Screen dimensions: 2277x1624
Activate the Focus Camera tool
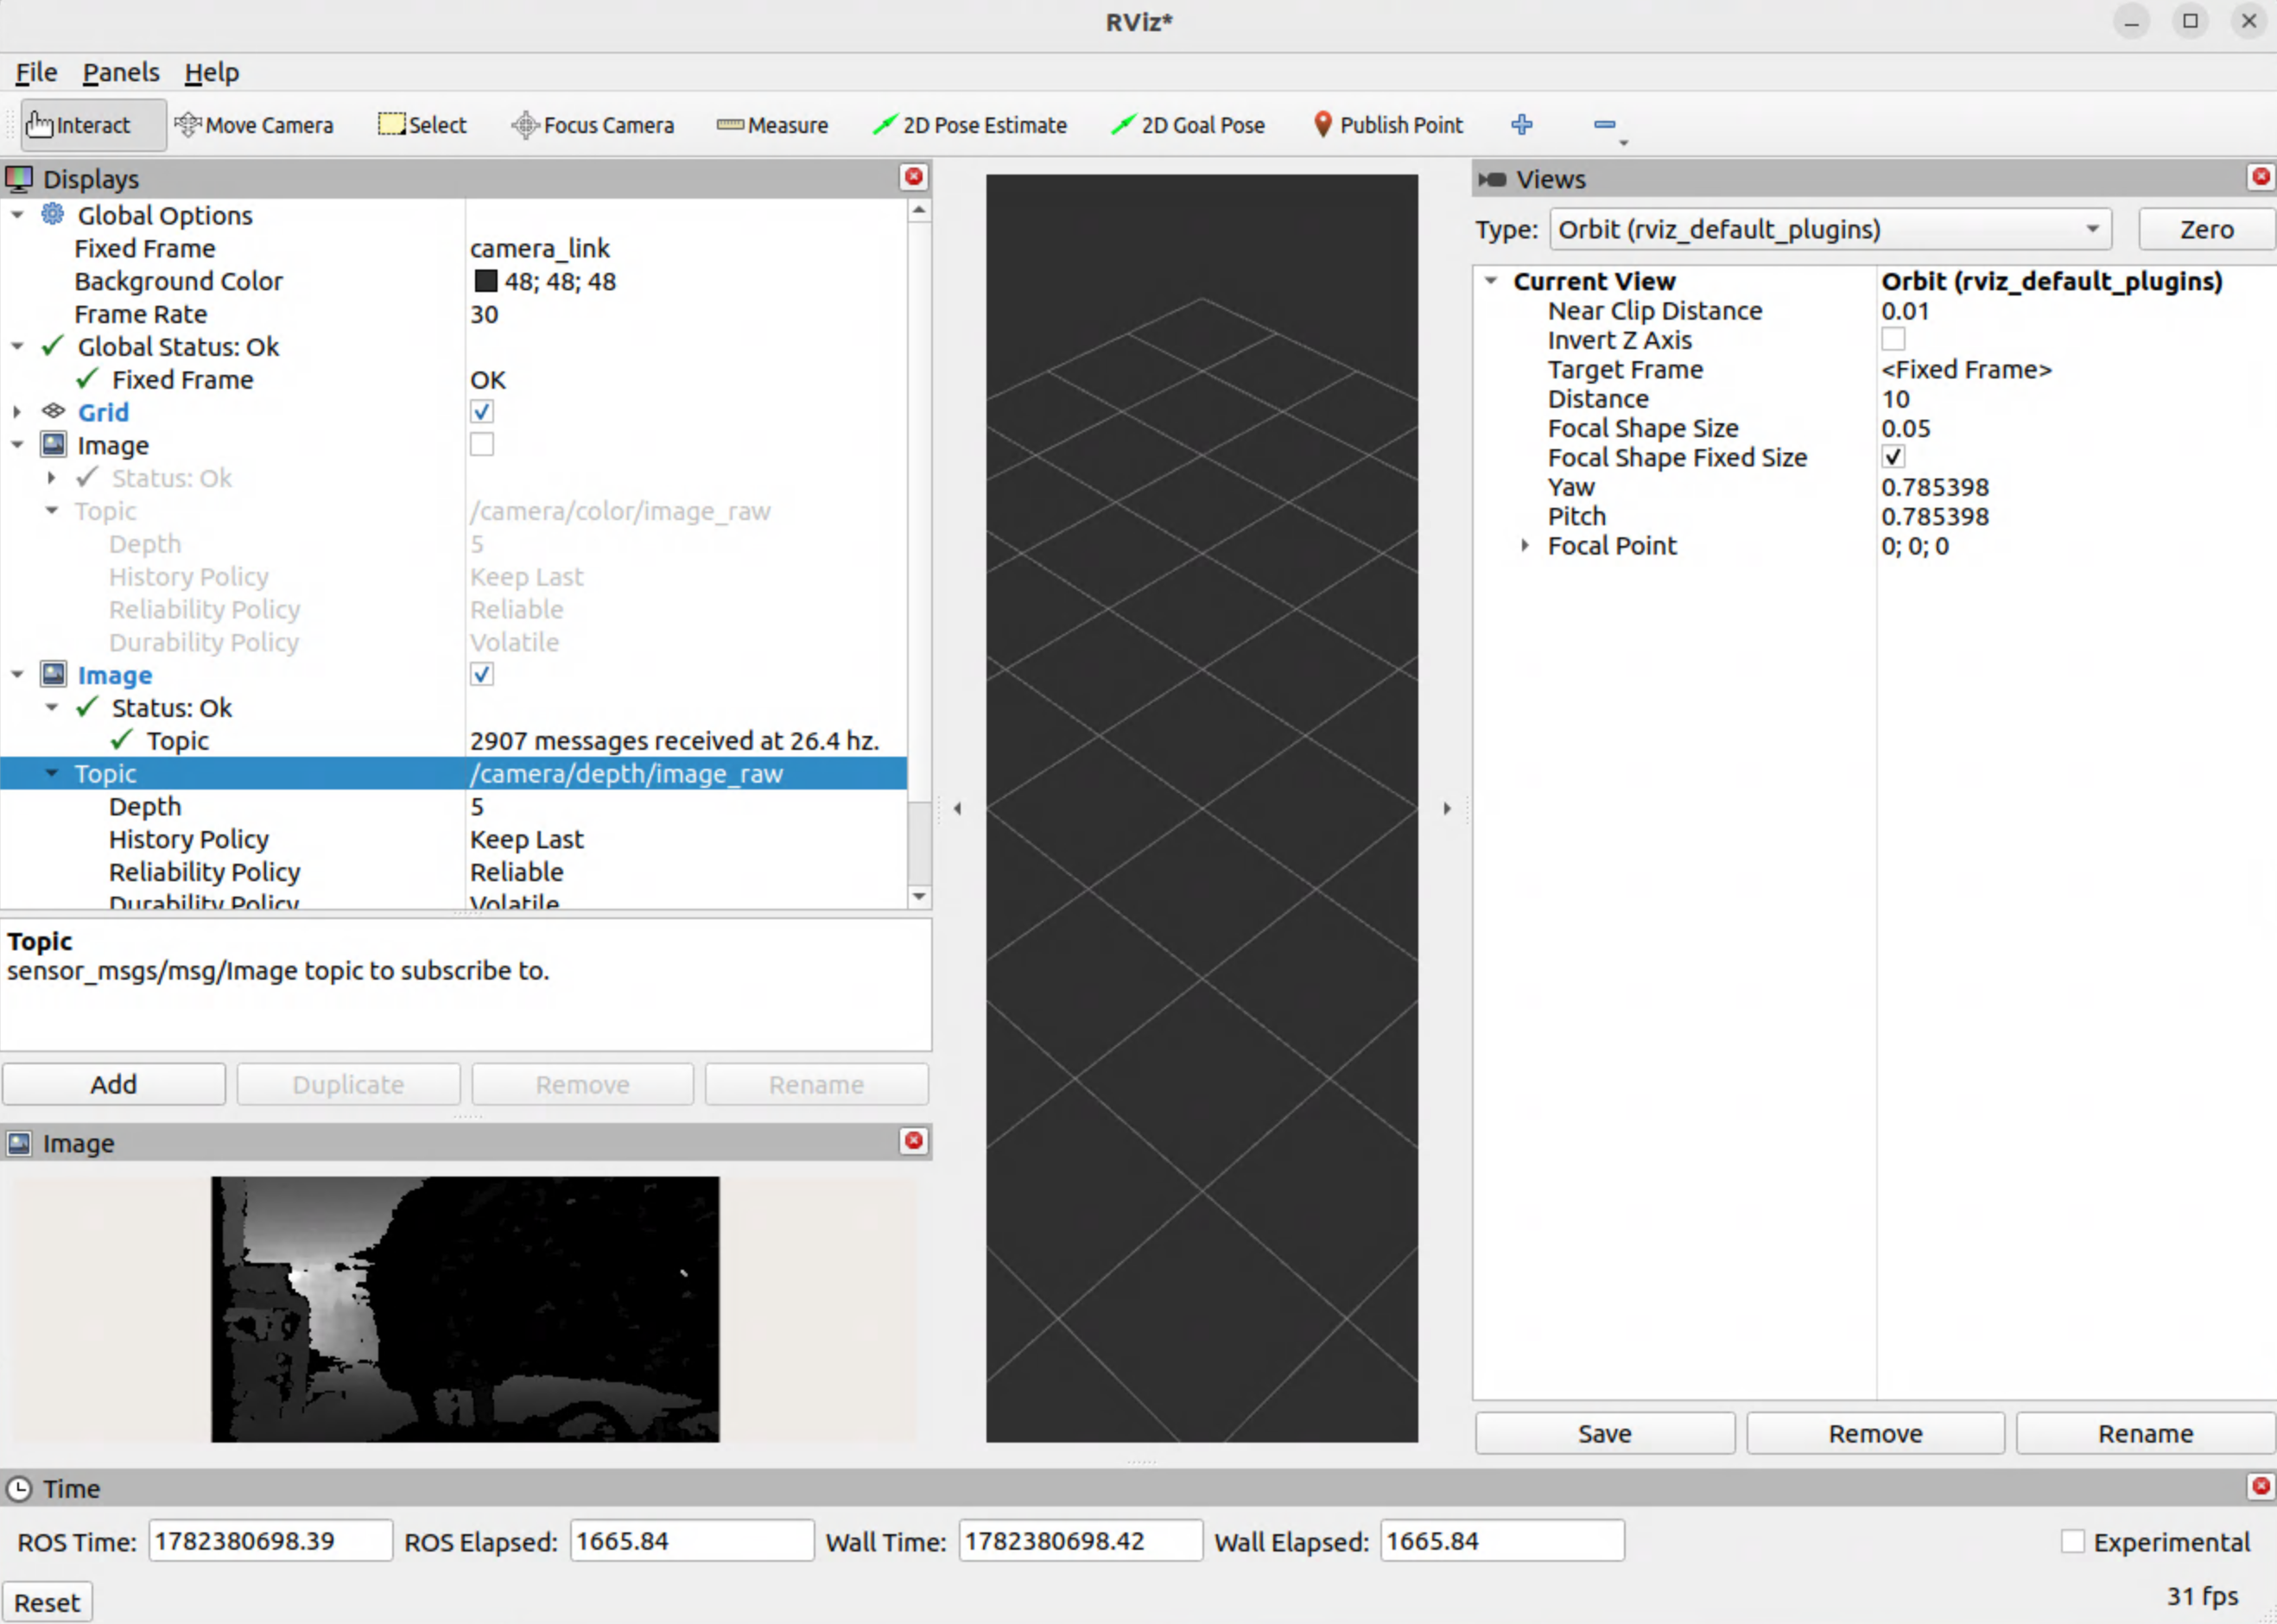point(592,125)
